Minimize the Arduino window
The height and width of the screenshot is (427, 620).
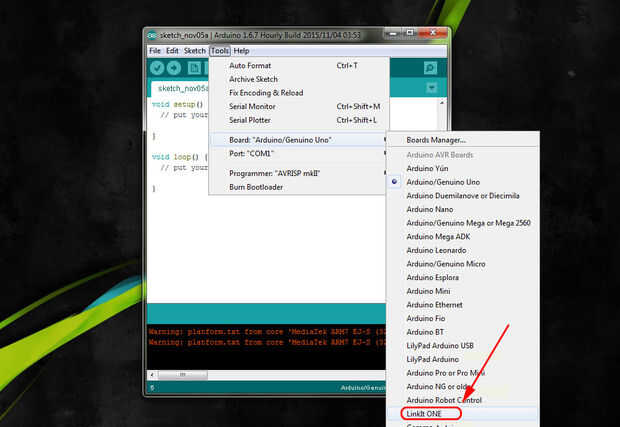tap(393, 33)
